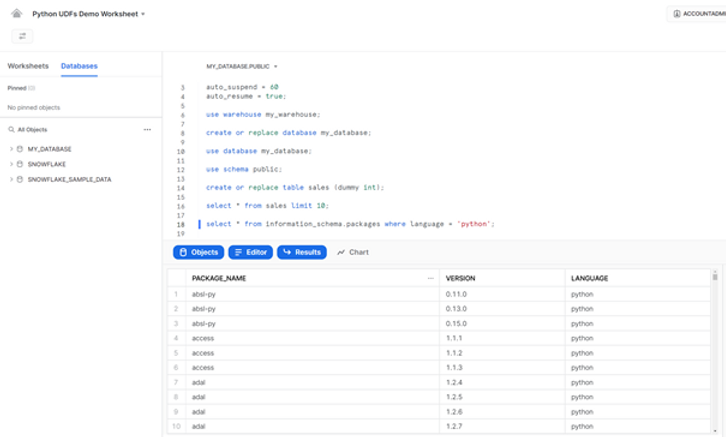726x437 pixels.
Task: Sort by the LANGUAGE column header
Action: click(x=589, y=278)
